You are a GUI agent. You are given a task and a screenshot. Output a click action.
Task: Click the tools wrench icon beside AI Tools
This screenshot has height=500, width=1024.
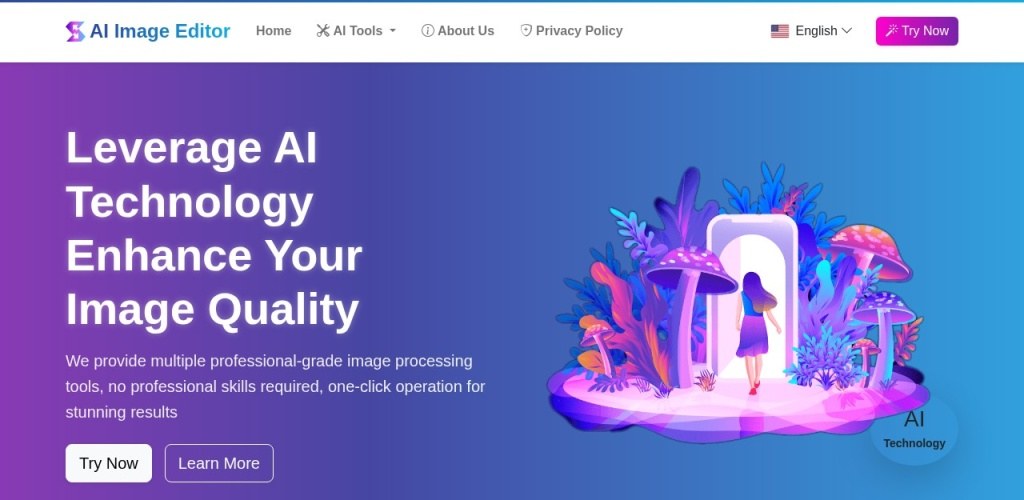[323, 31]
